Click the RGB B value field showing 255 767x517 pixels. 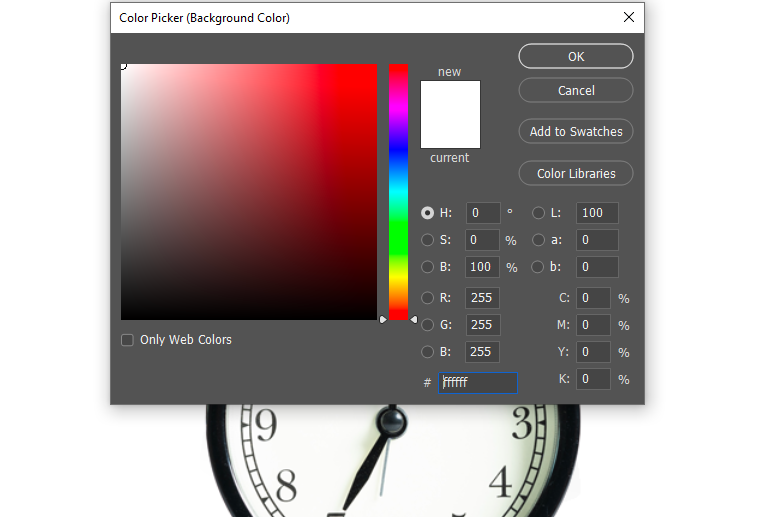point(482,352)
